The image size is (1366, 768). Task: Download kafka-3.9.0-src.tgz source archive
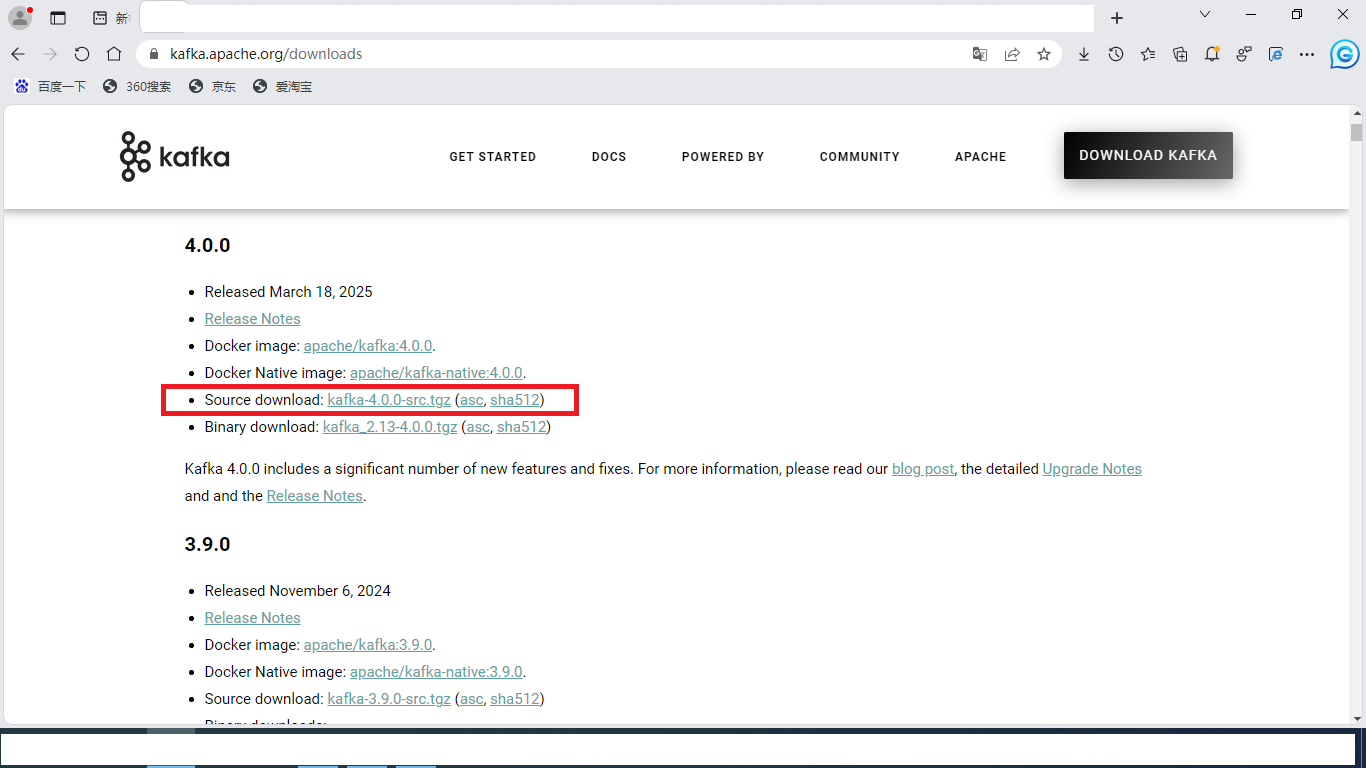tap(389, 699)
